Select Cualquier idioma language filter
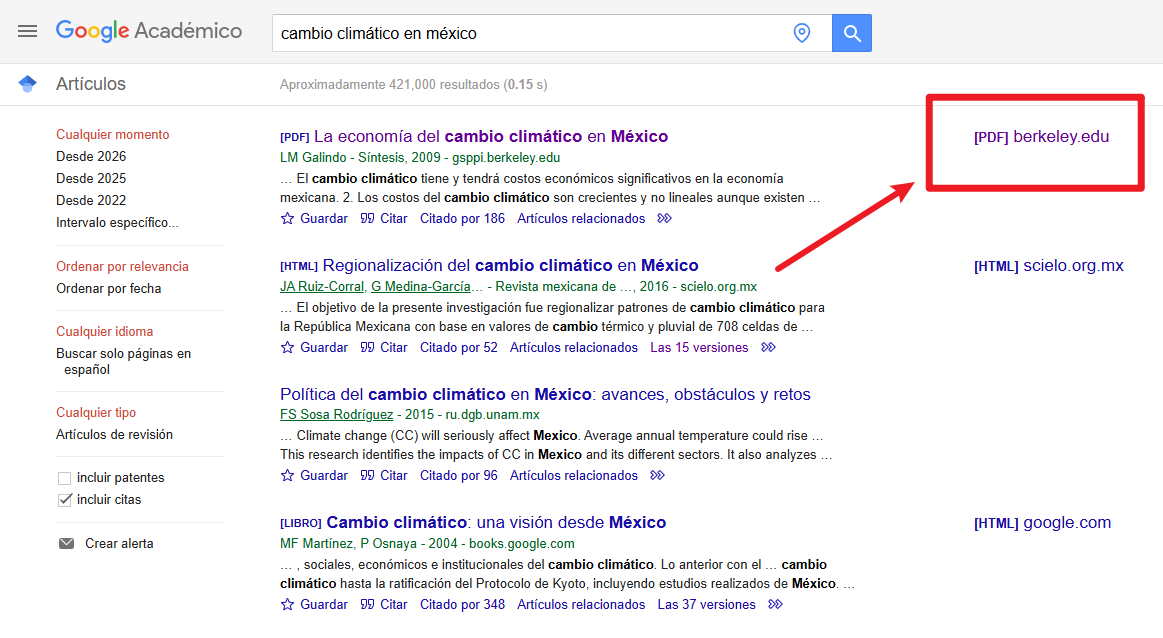Screen dimensions: 1163x638 point(105,332)
